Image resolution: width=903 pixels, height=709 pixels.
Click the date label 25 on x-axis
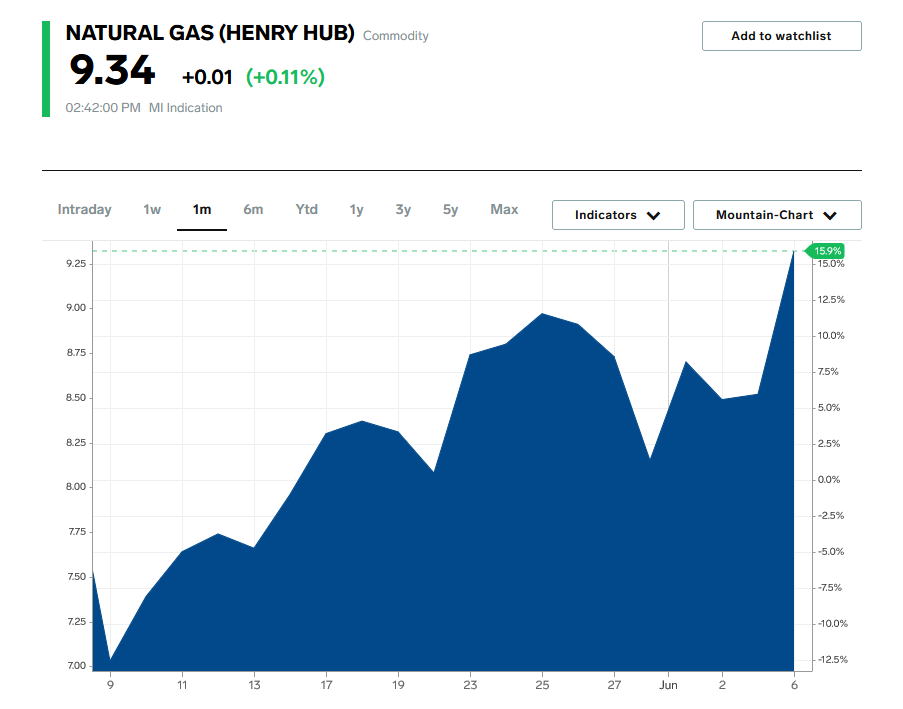pyautogui.click(x=542, y=685)
